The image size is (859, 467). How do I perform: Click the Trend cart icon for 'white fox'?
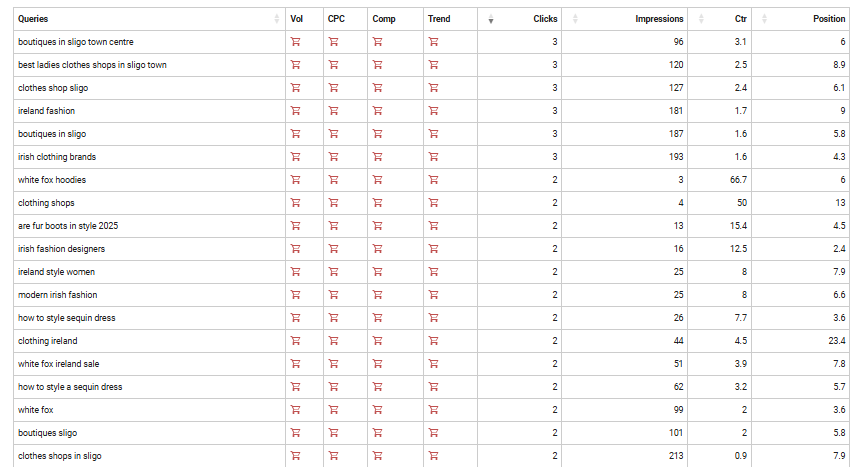[433, 410]
